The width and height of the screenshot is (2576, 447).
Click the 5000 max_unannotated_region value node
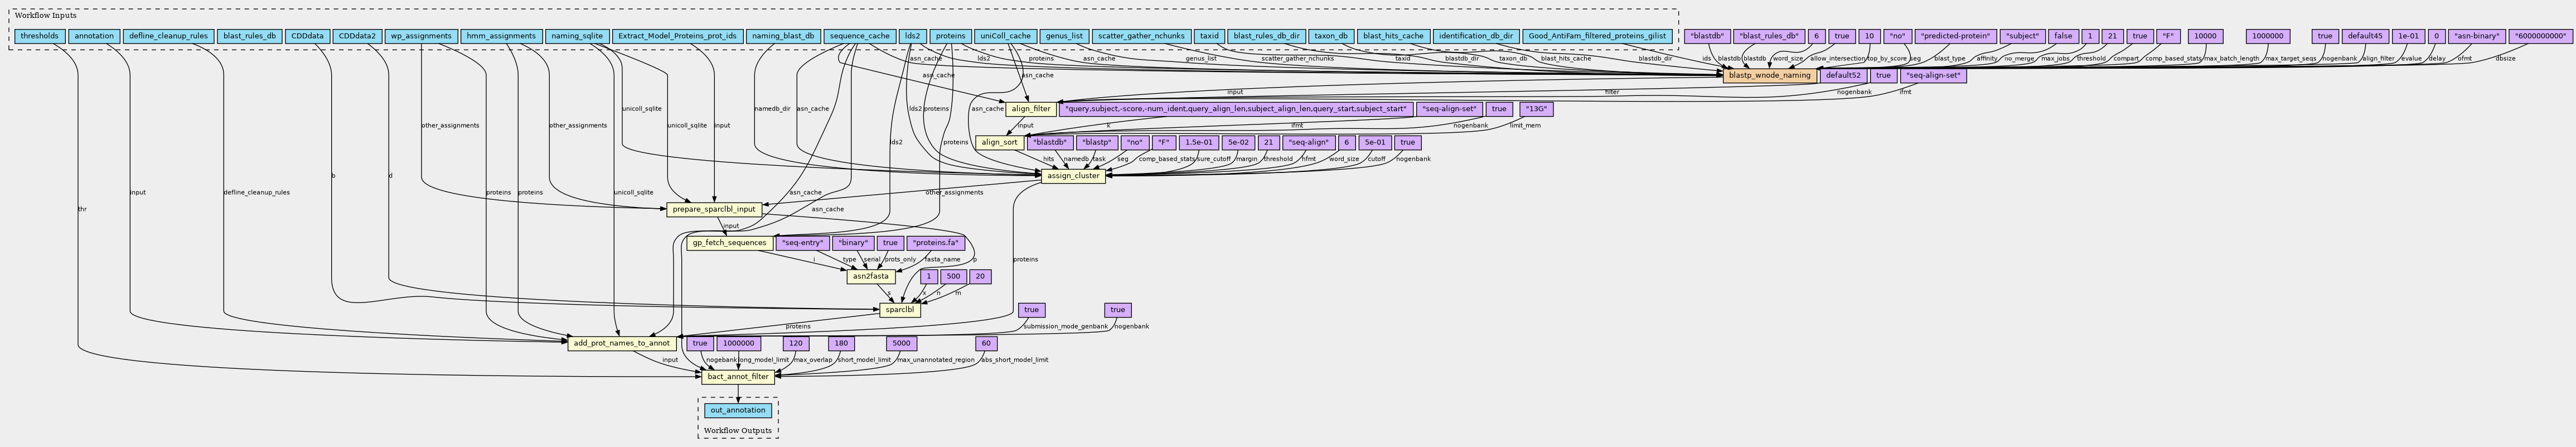[x=901, y=343]
